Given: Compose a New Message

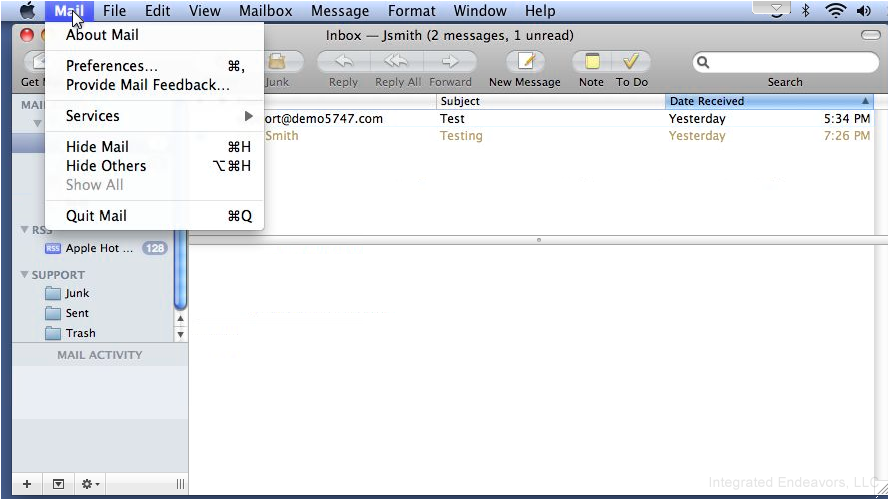Looking at the screenshot, I should point(526,61).
